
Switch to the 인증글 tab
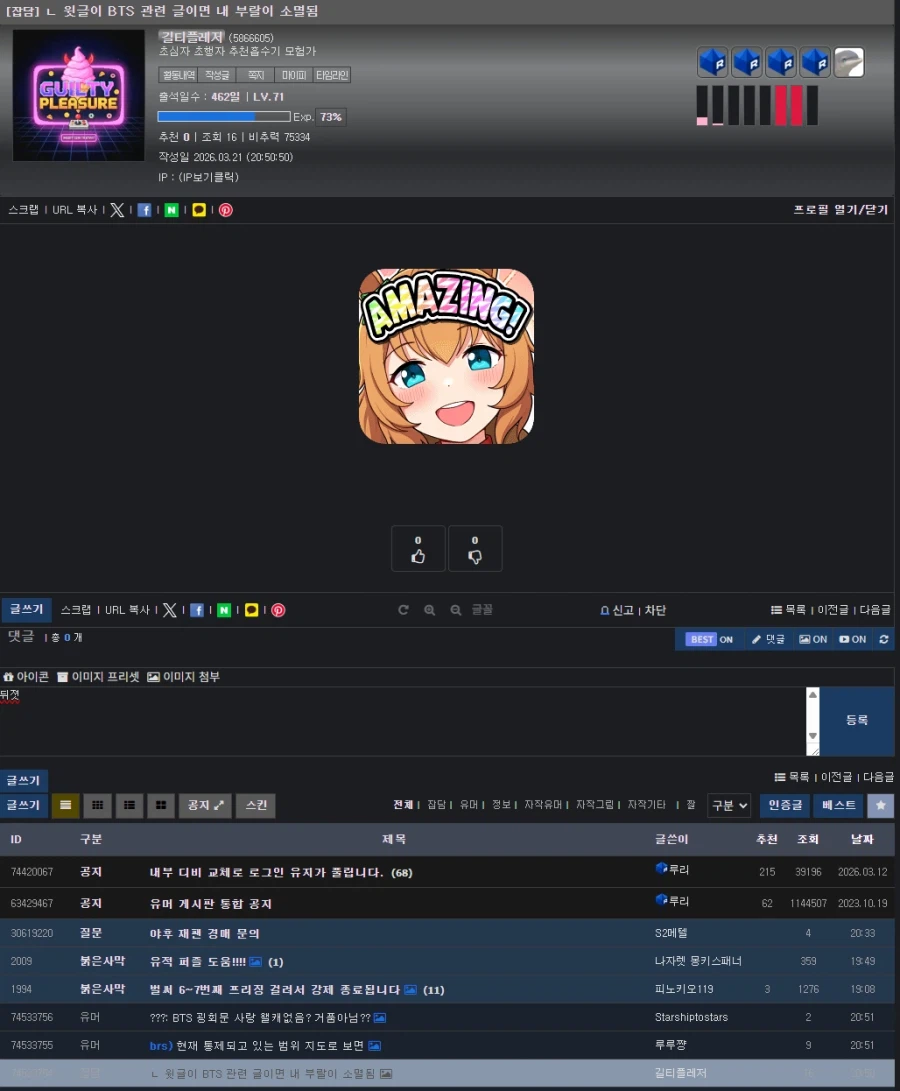784,806
